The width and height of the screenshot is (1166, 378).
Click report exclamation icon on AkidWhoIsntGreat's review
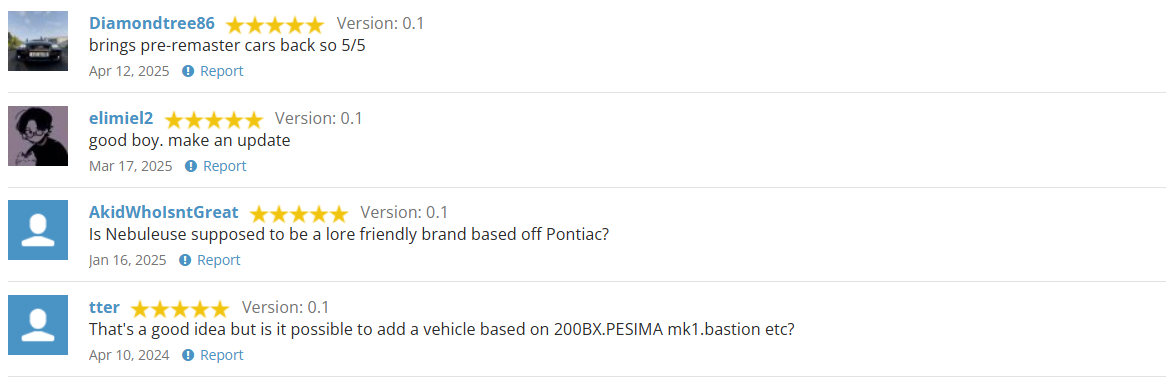click(185, 260)
